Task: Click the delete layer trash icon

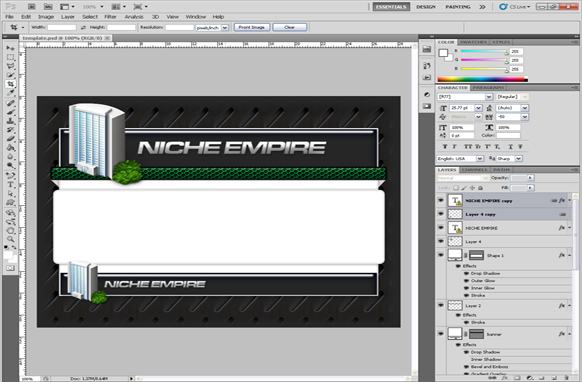Action: click(566, 378)
